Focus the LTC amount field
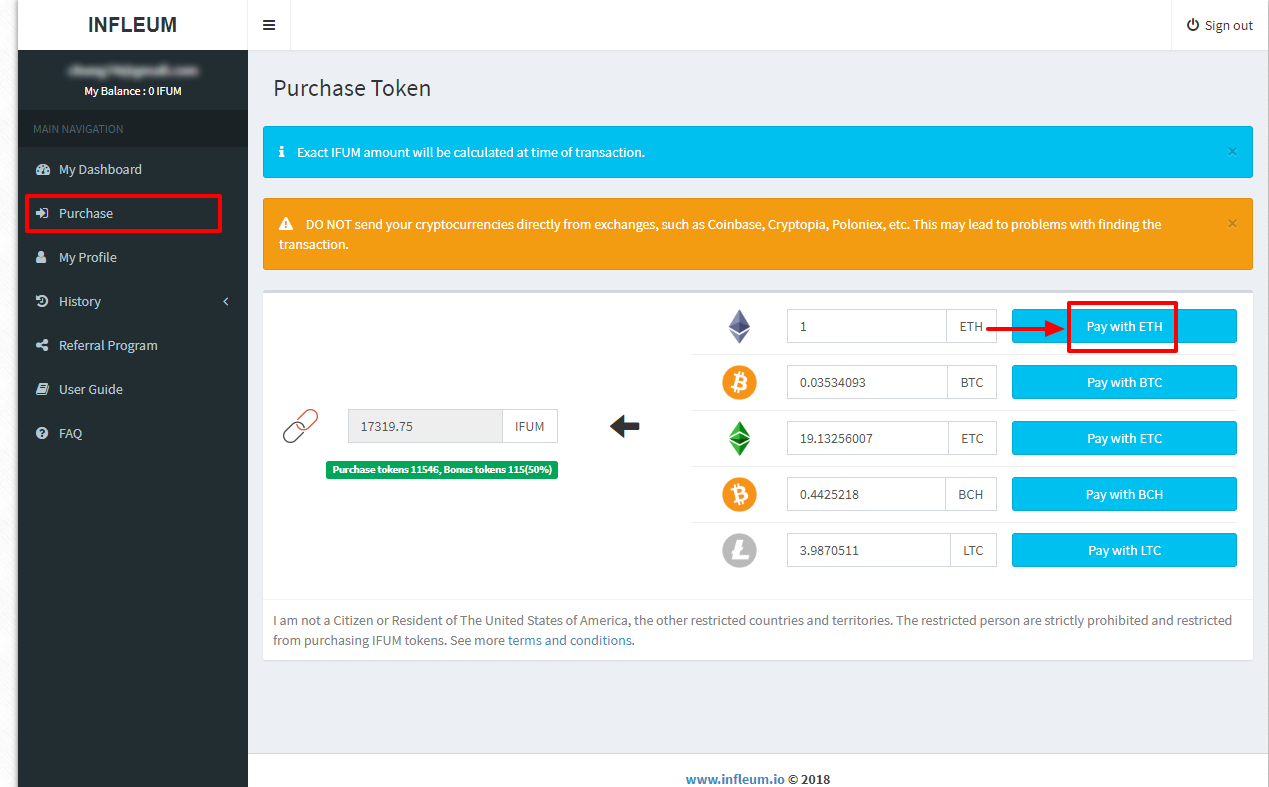 click(x=867, y=550)
